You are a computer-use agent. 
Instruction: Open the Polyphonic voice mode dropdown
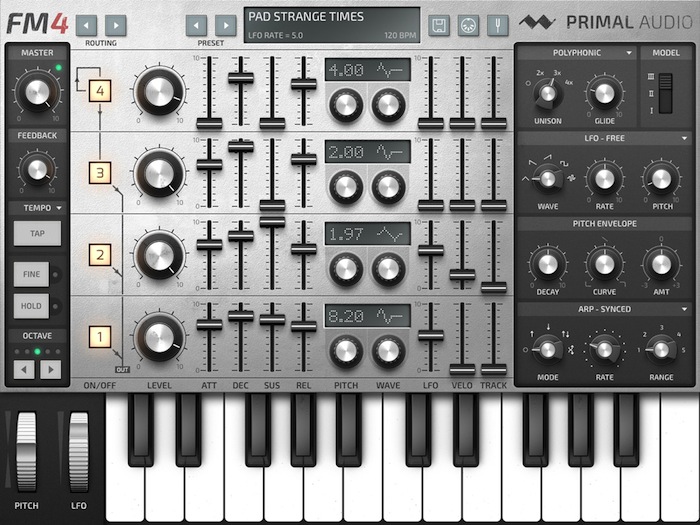577,53
